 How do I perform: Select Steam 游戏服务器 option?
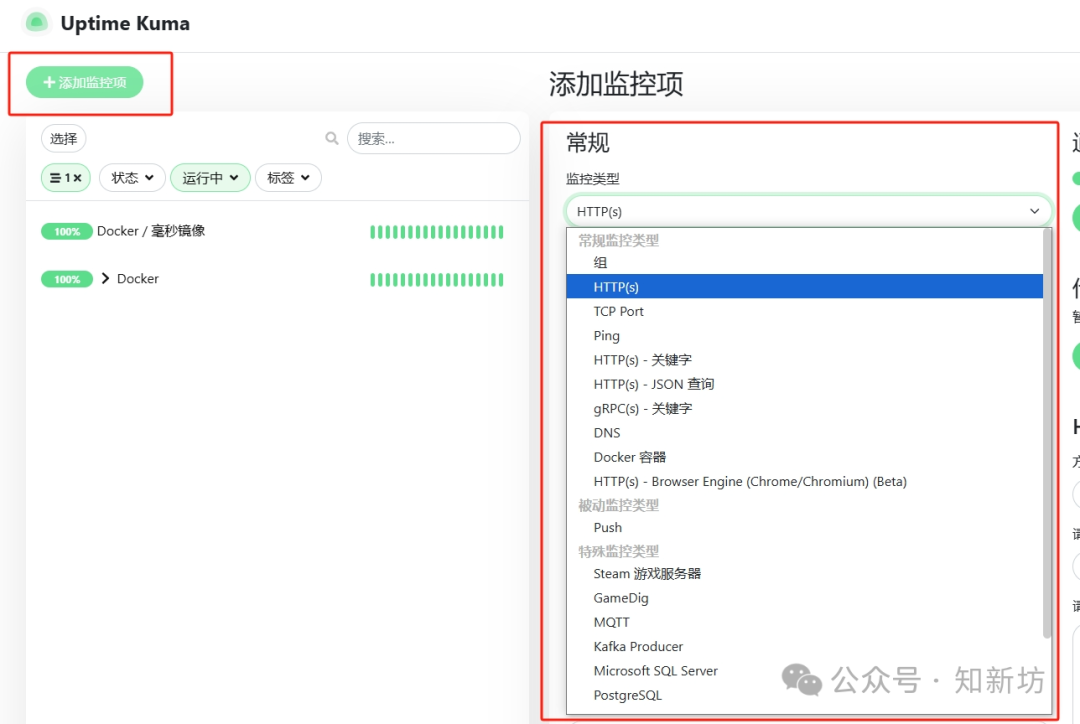804,574
